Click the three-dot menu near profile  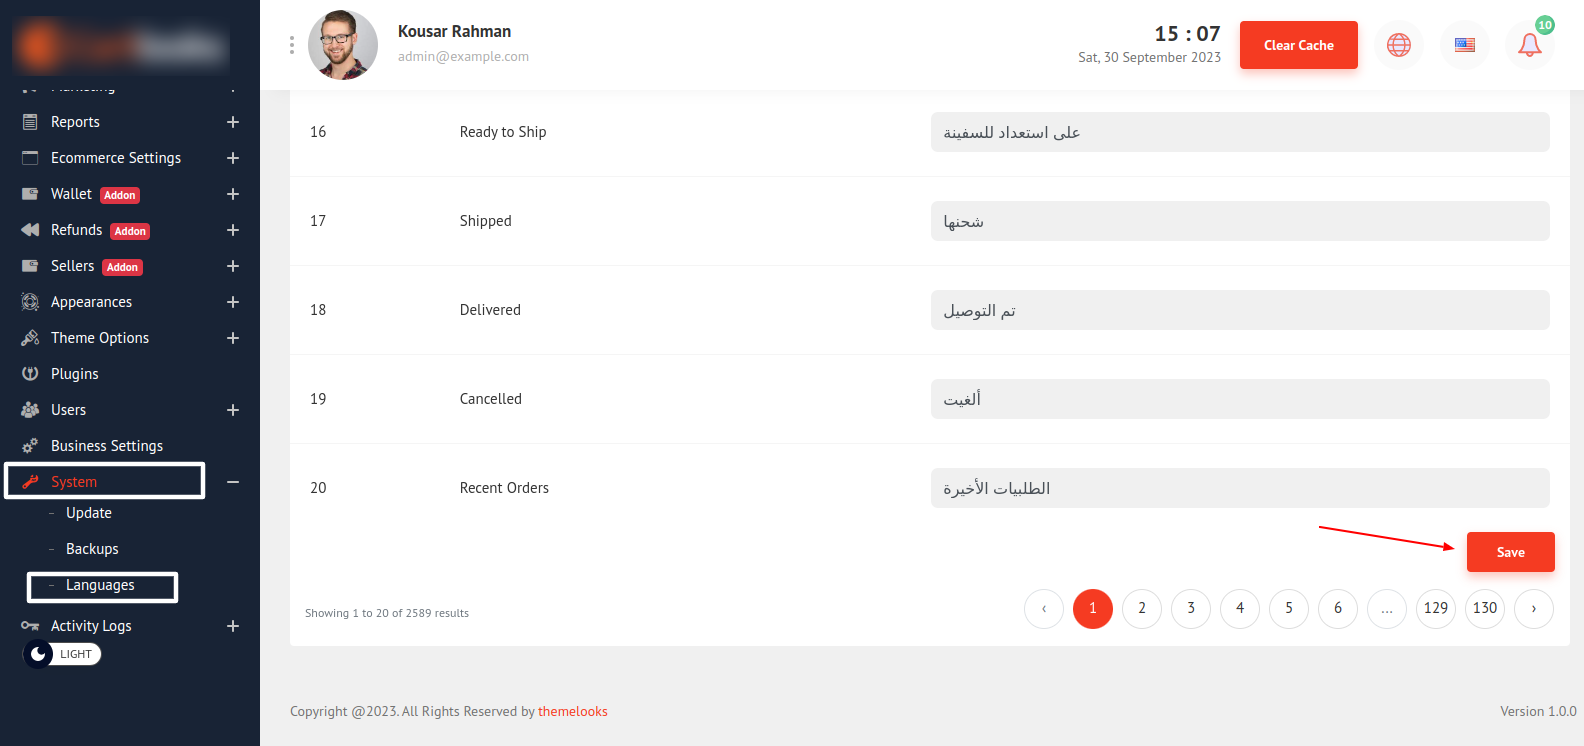pyautogui.click(x=292, y=45)
